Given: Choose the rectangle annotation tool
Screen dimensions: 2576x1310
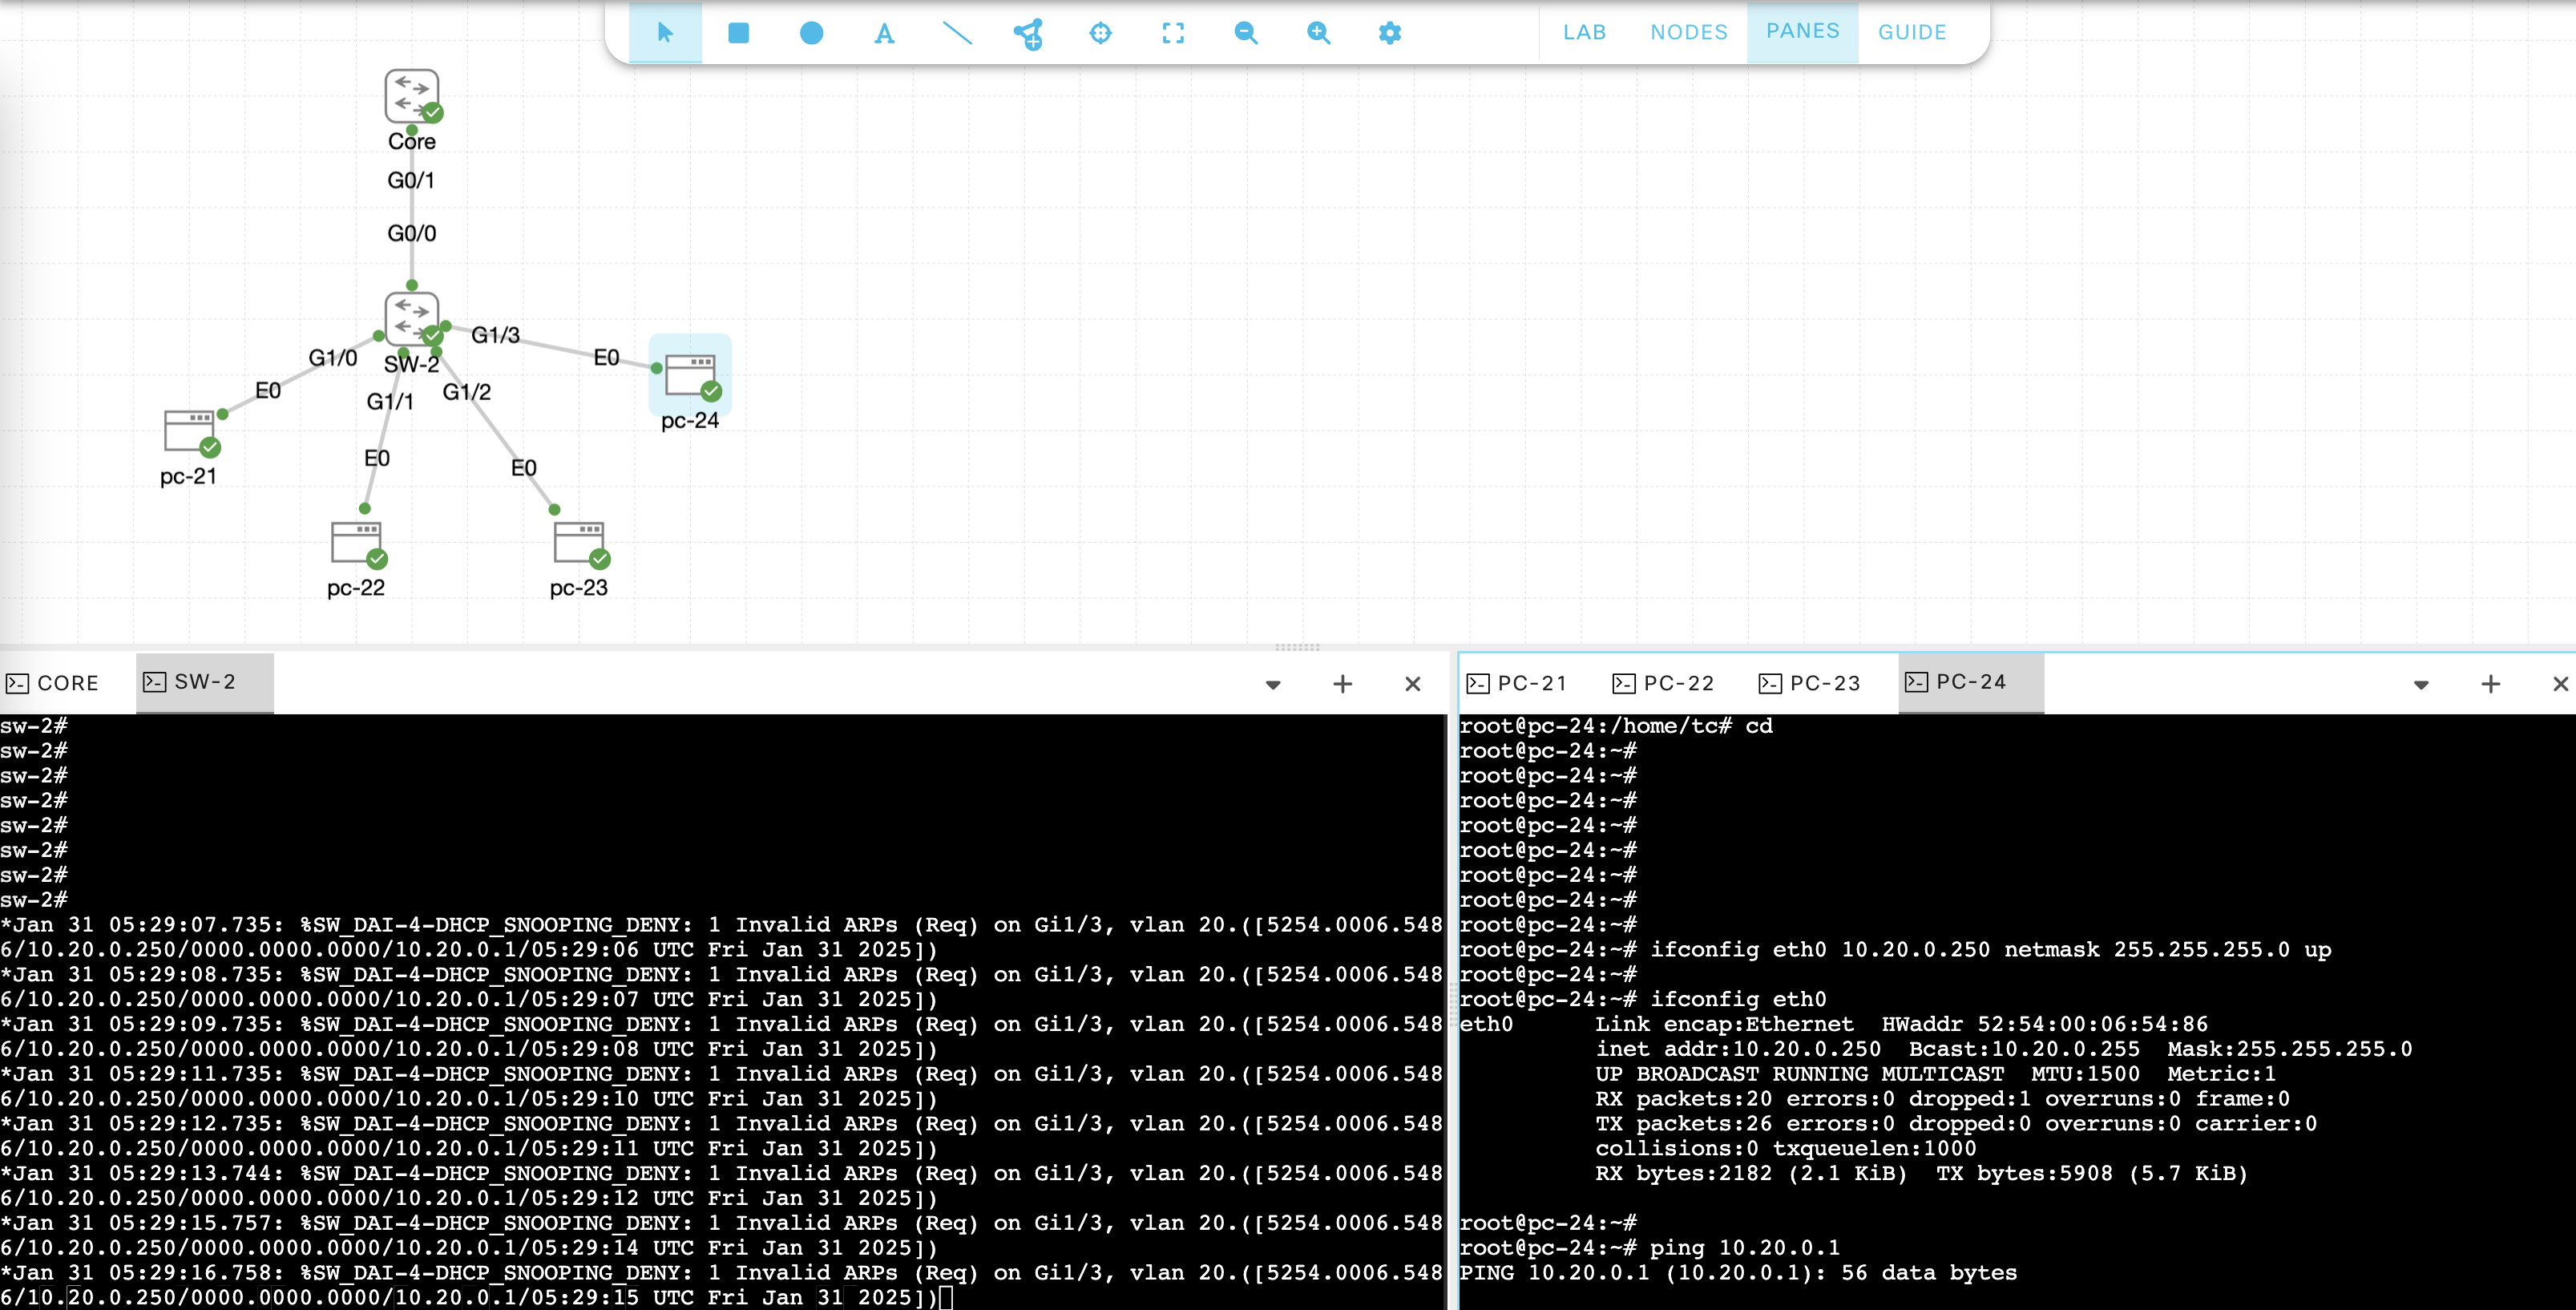Looking at the screenshot, I should coord(738,33).
